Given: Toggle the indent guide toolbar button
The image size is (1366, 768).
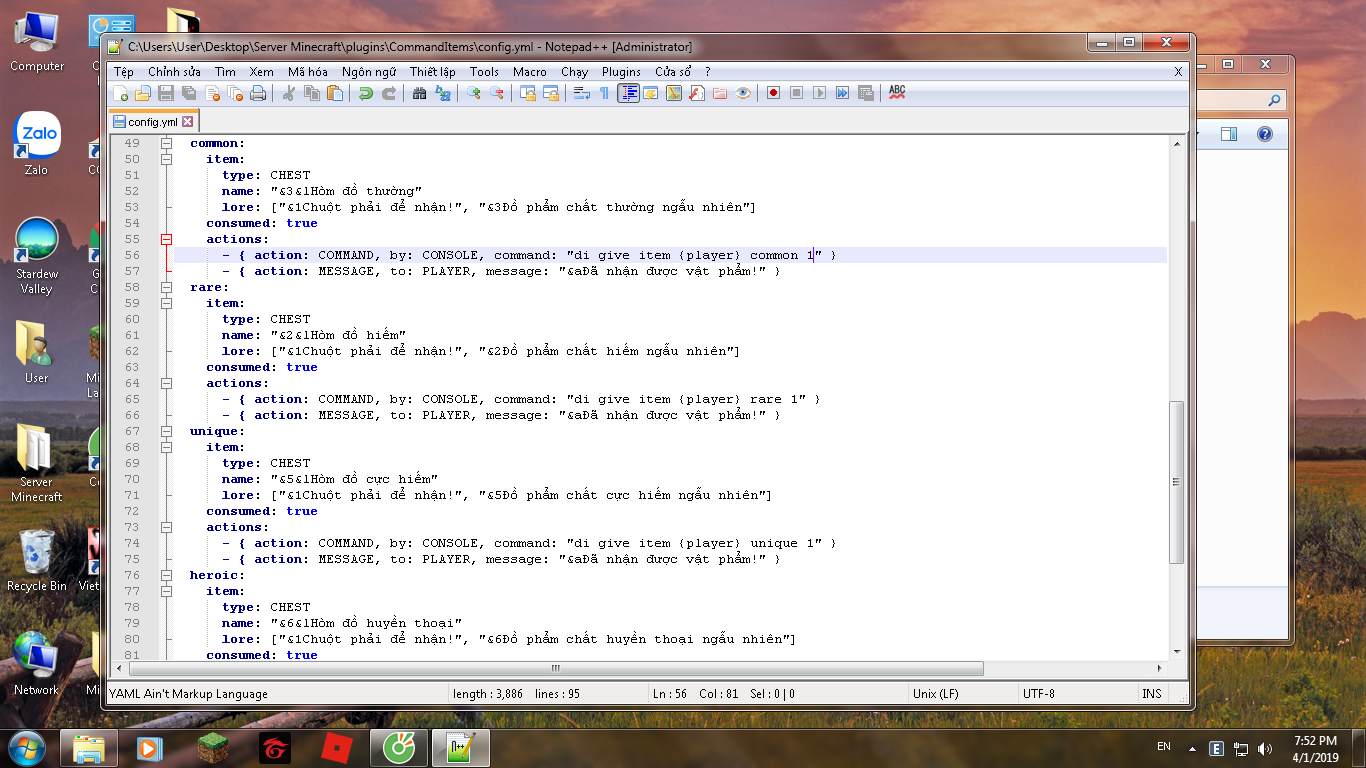Looking at the screenshot, I should pos(628,93).
